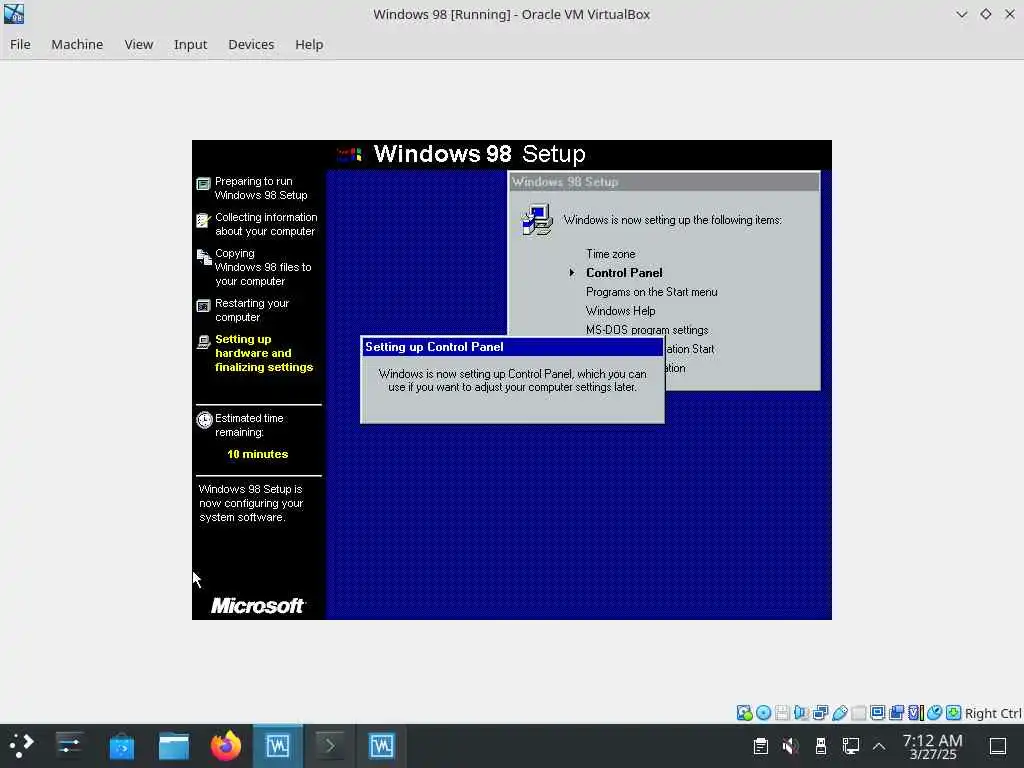This screenshot has width=1024, height=768.
Task: Click the Right Ctrl host key label
Action: 993,713
